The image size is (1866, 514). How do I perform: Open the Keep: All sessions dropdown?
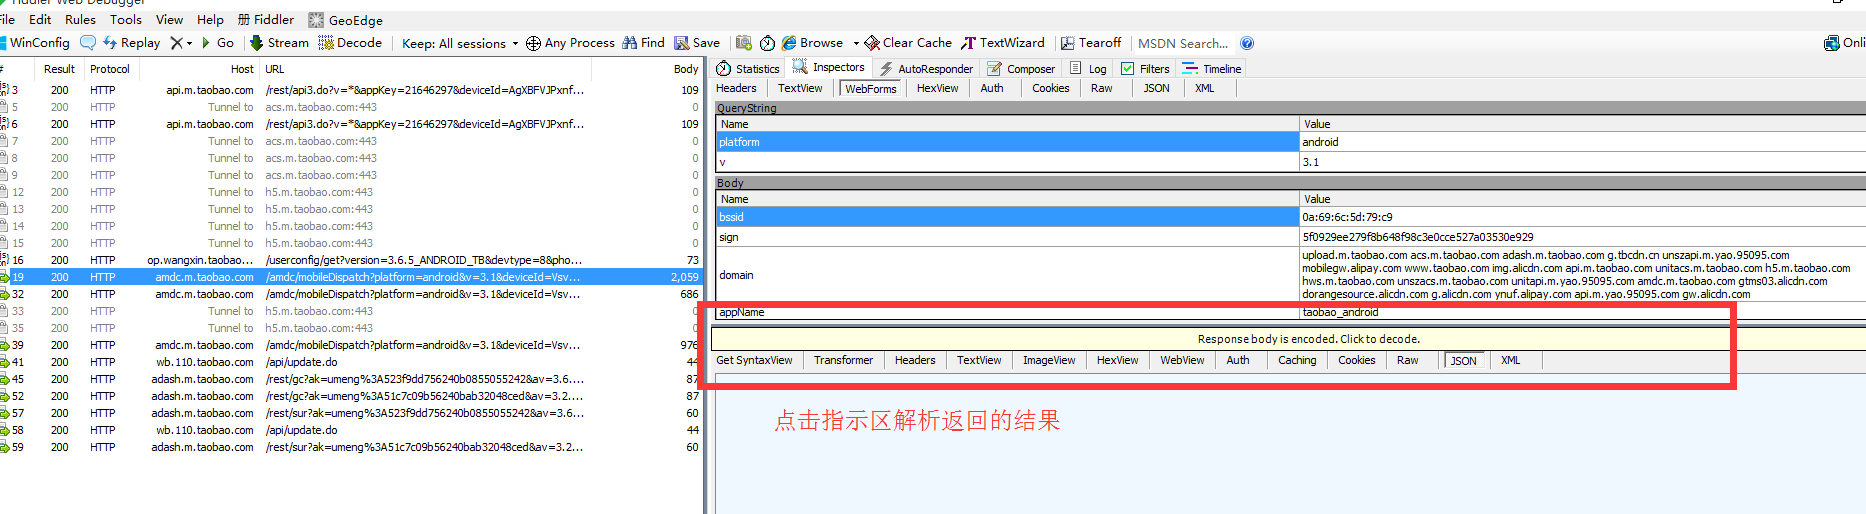click(x=460, y=43)
